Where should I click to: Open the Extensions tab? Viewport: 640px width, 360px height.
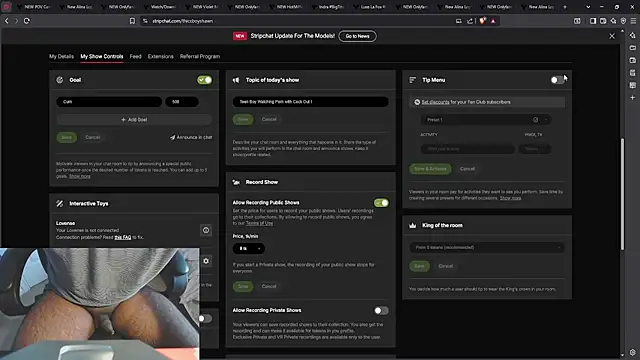coord(160,56)
